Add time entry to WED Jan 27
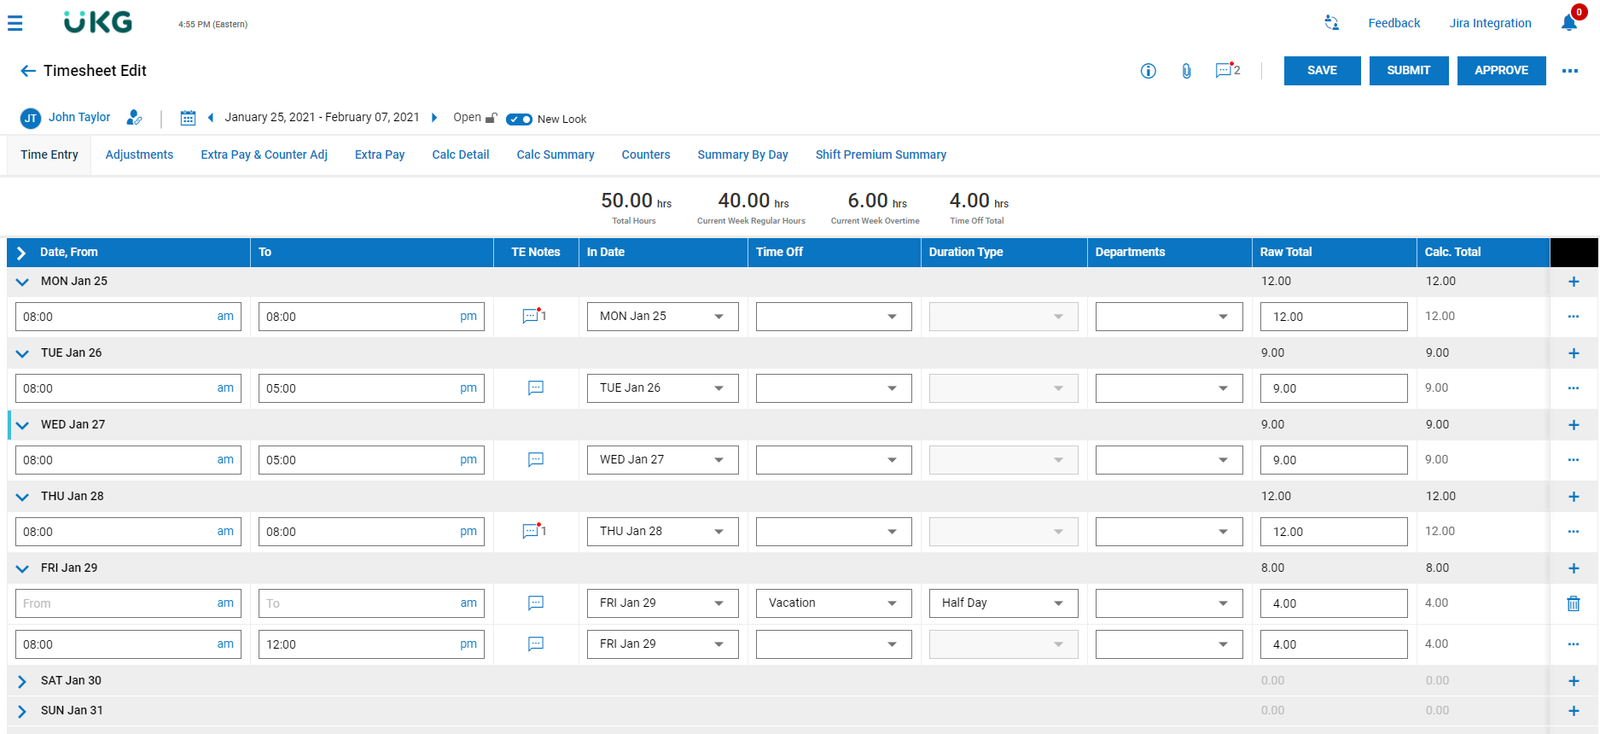This screenshot has width=1600, height=734. pos(1573,425)
